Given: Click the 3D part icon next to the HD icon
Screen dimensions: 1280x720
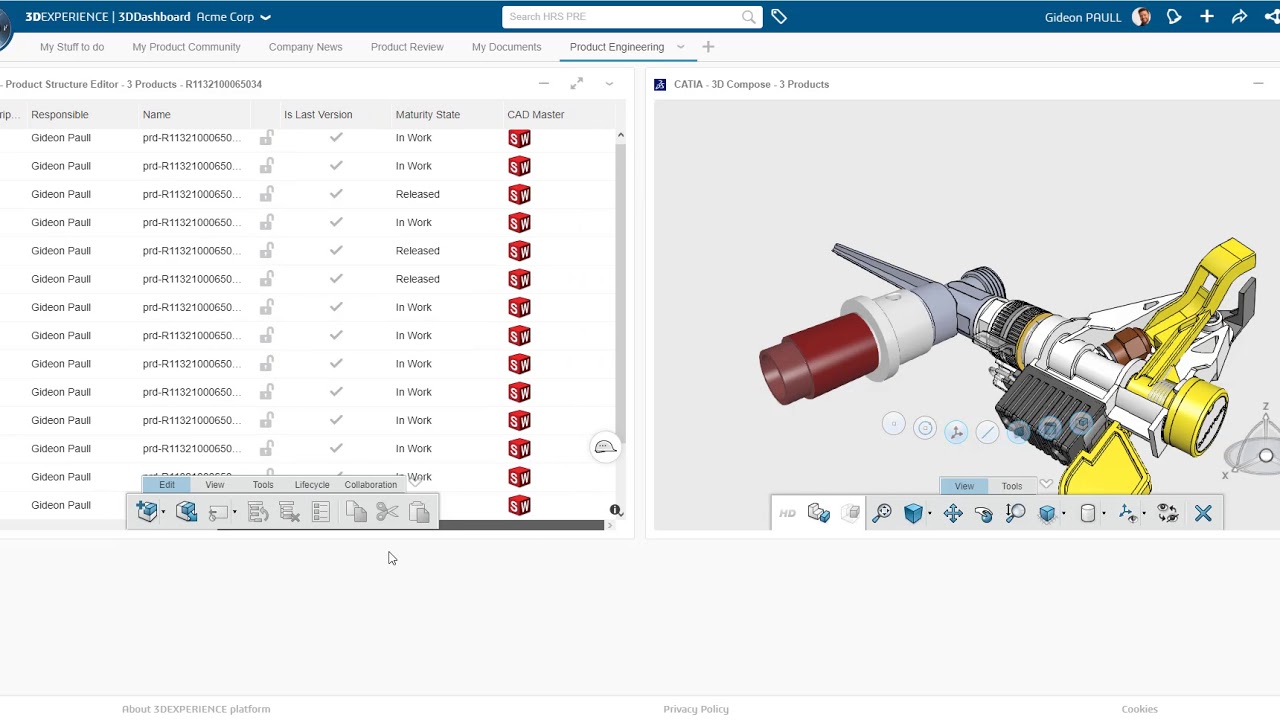Looking at the screenshot, I should 819,513.
